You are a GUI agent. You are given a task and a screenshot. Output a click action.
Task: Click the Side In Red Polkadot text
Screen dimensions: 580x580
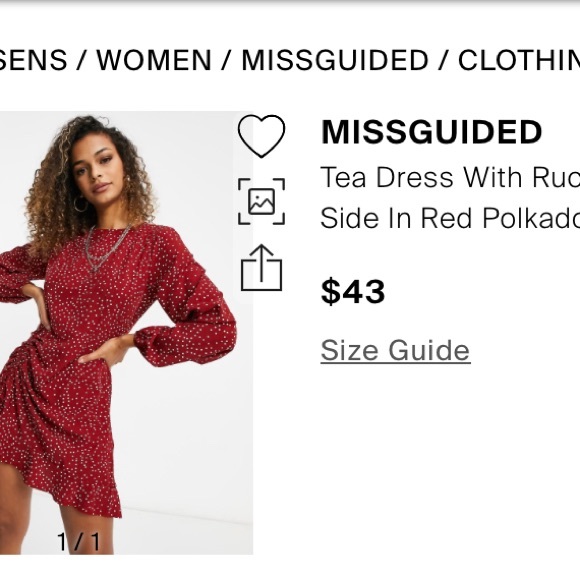pyautogui.click(x=450, y=218)
